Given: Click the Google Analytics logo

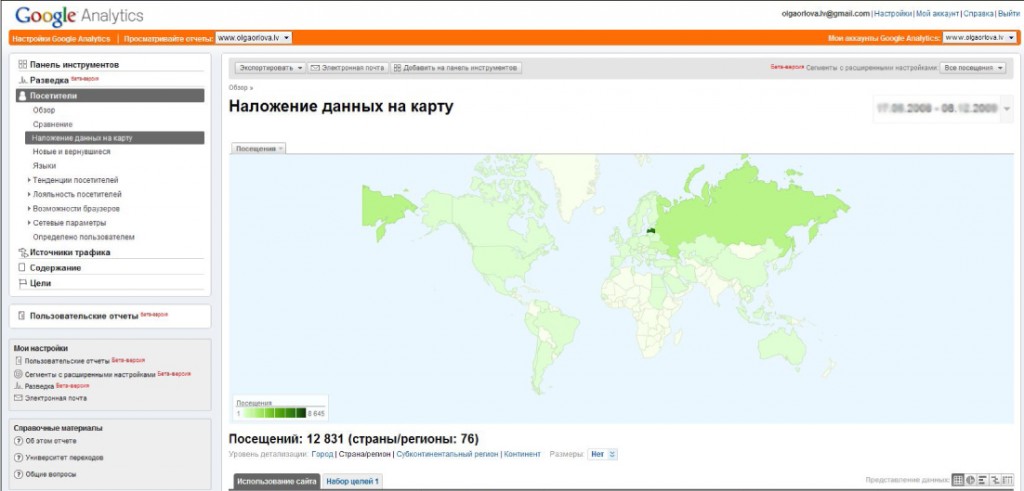Looking at the screenshot, I should coord(79,15).
